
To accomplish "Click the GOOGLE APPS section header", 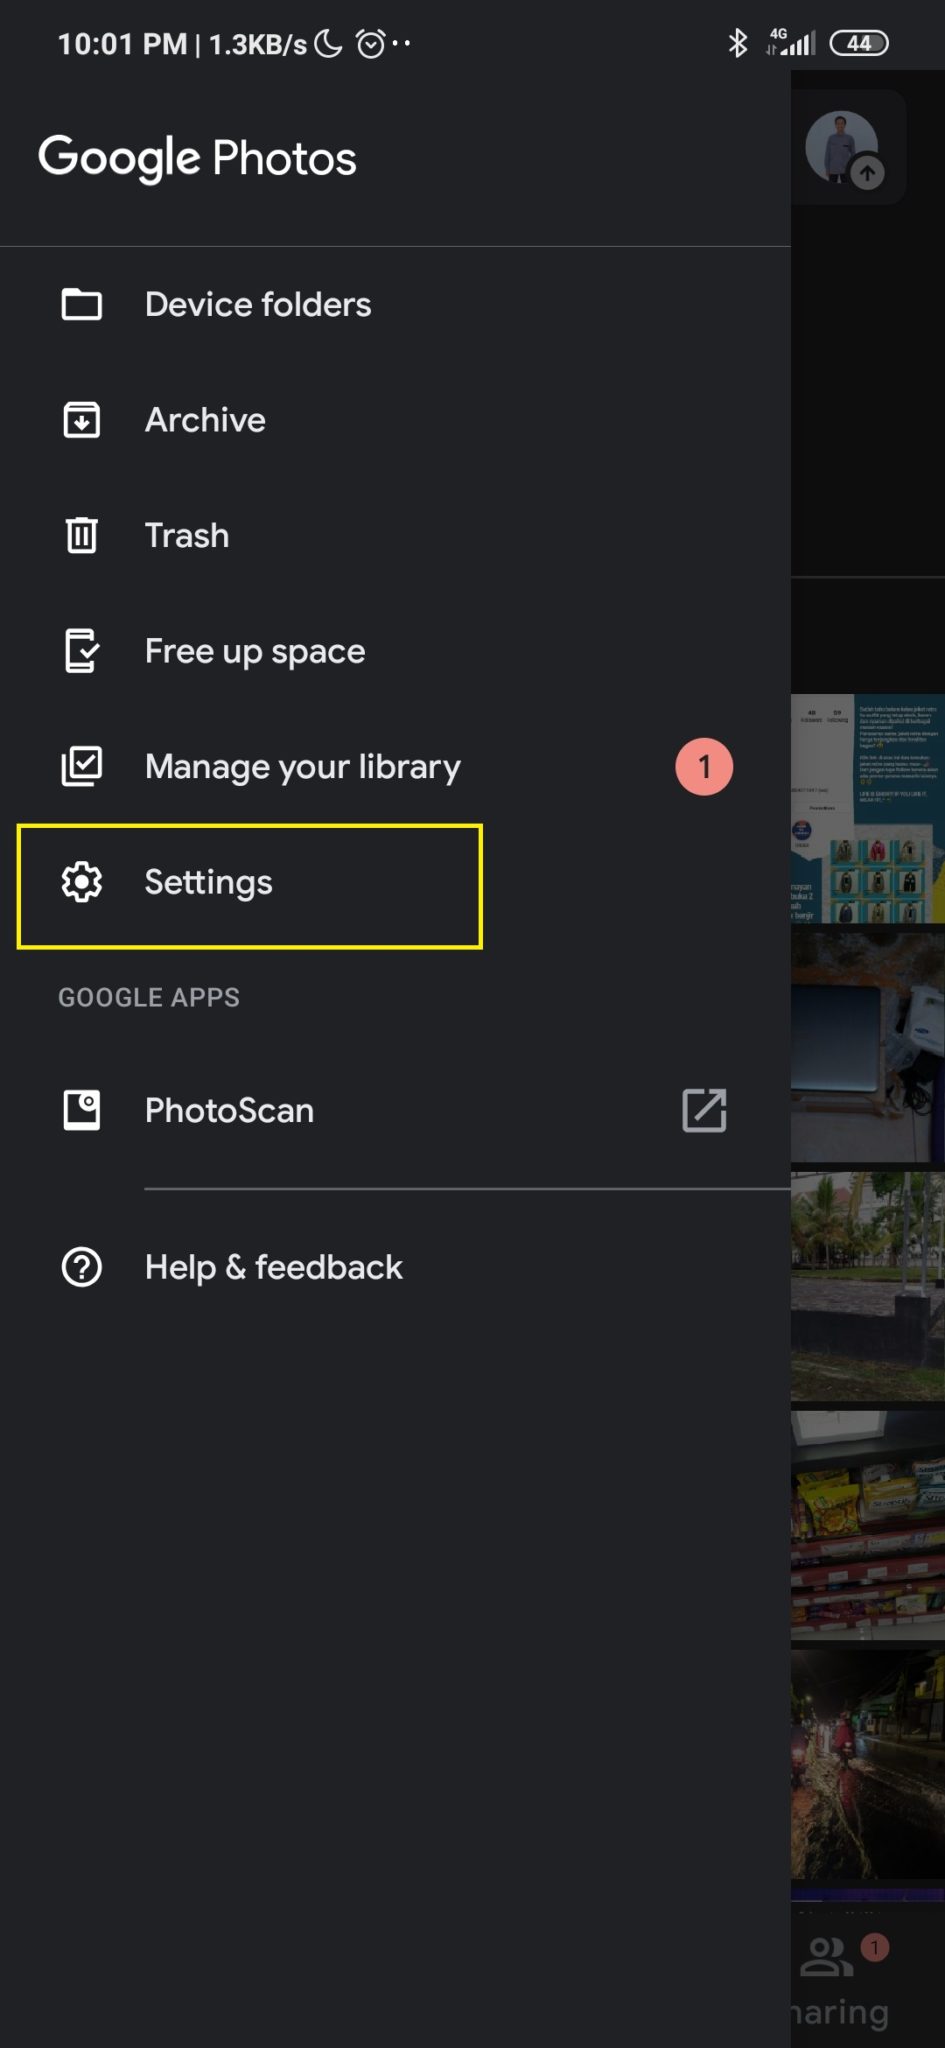I will pyautogui.click(x=149, y=997).
